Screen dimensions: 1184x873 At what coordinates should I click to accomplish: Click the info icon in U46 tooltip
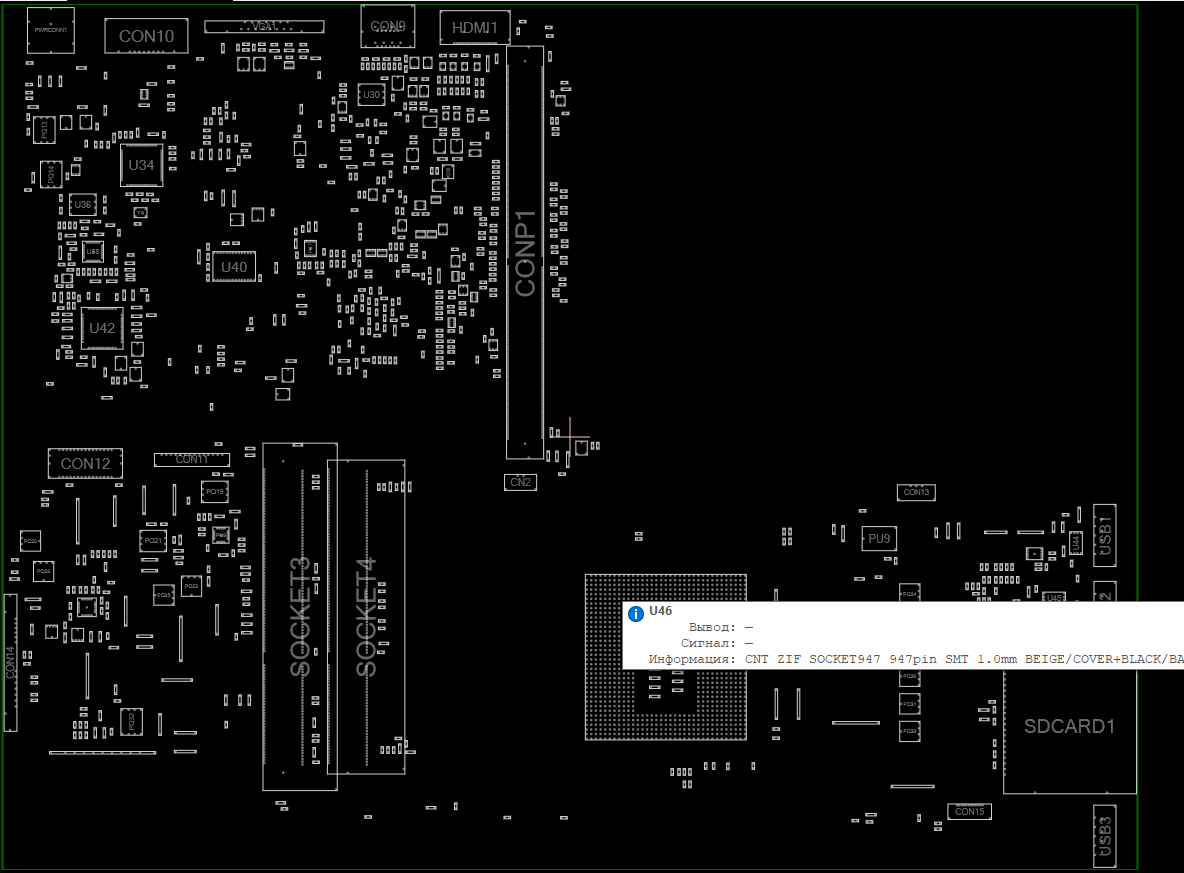(x=635, y=613)
